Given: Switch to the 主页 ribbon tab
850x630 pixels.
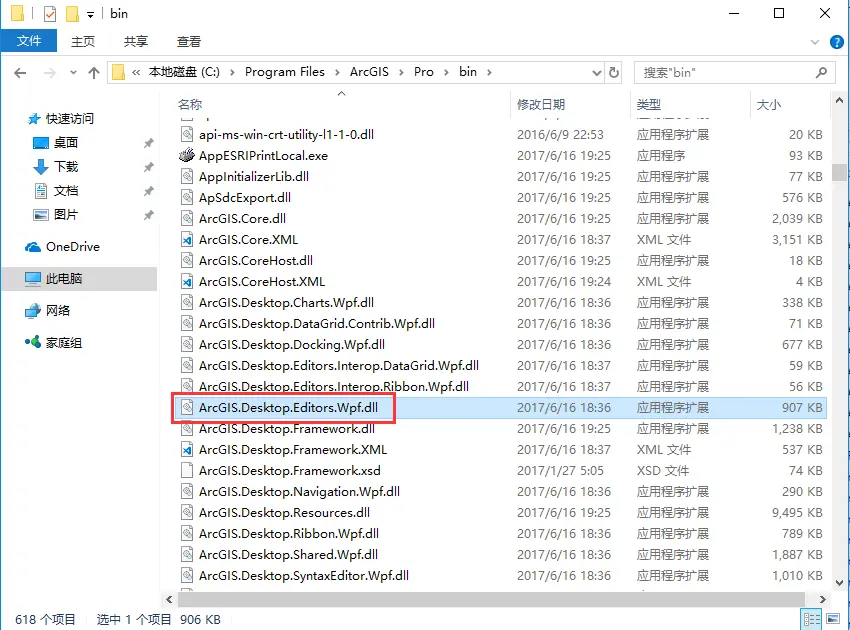Looking at the screenshot, I should tap(83, 41).
